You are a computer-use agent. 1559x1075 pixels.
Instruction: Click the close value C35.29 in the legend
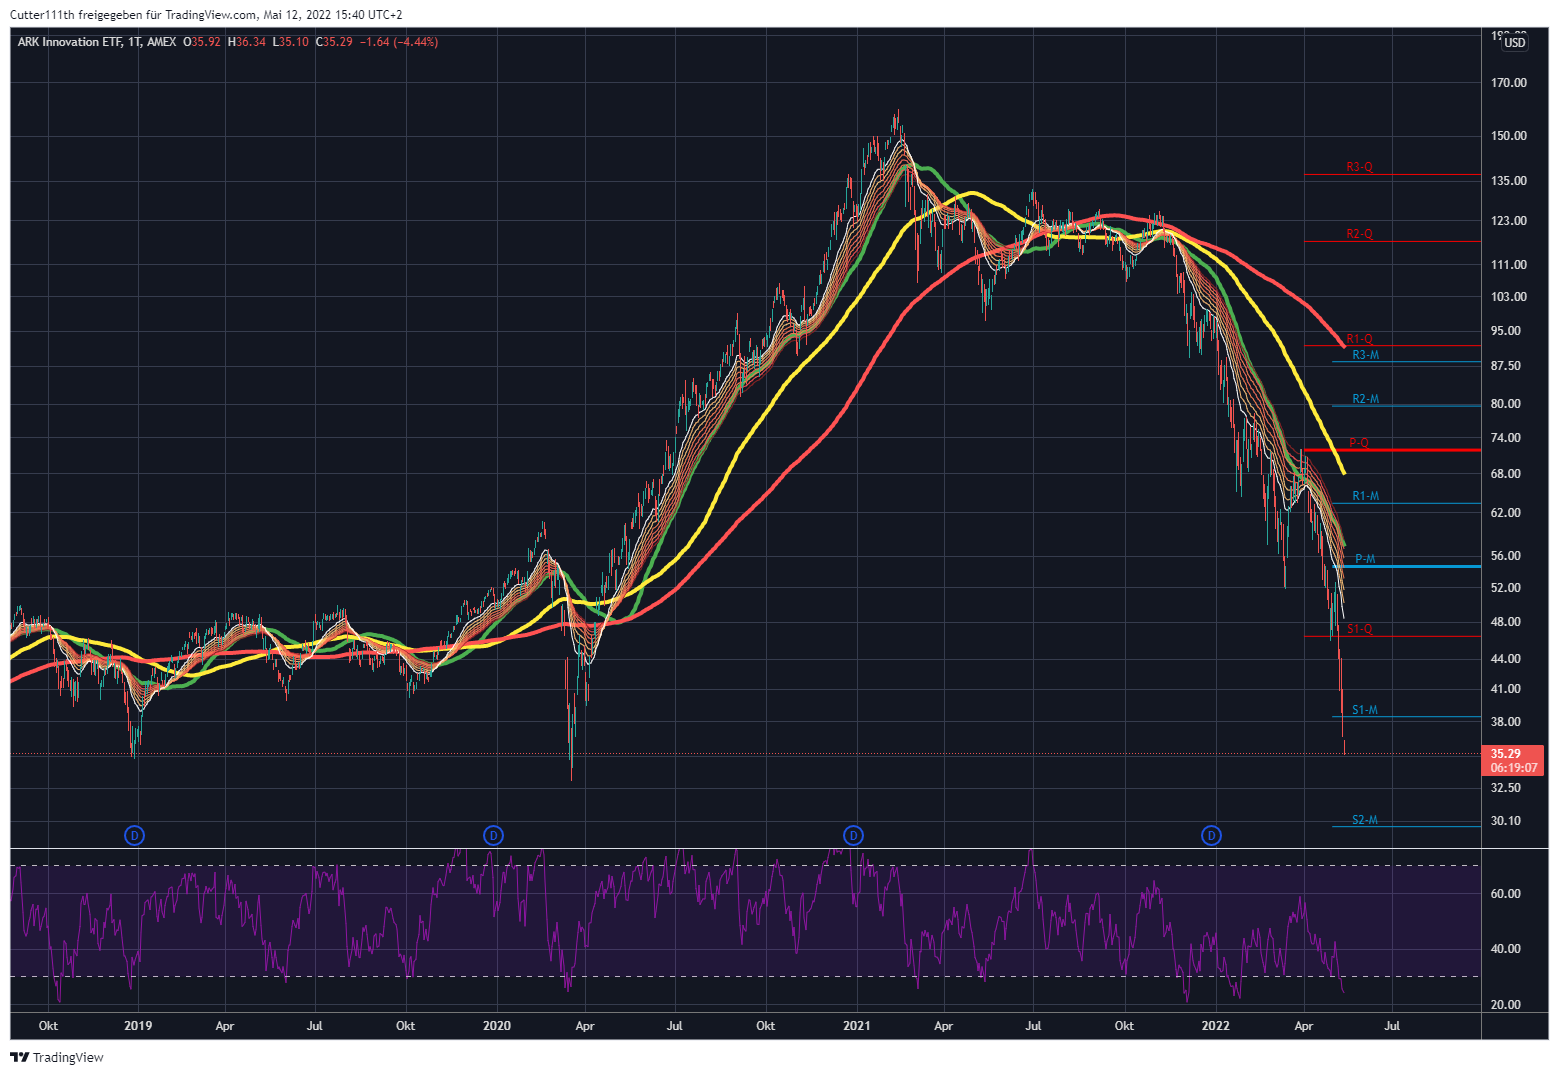coord(334,42)
